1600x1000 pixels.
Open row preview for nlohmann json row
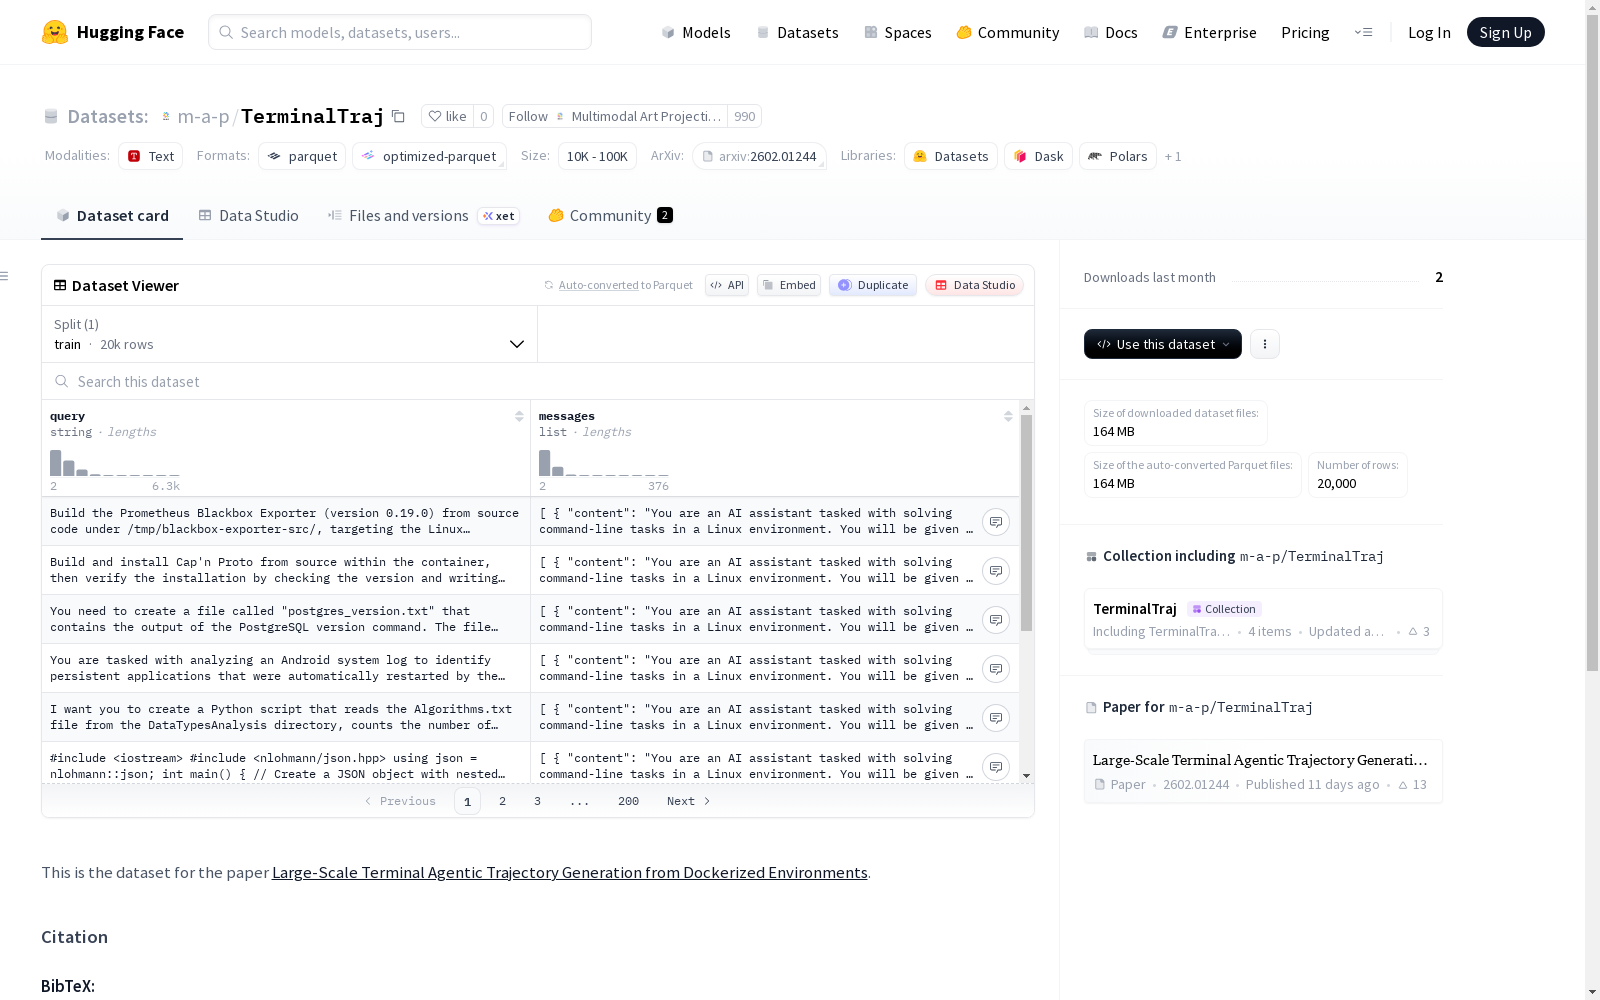[x=996, y=767]
